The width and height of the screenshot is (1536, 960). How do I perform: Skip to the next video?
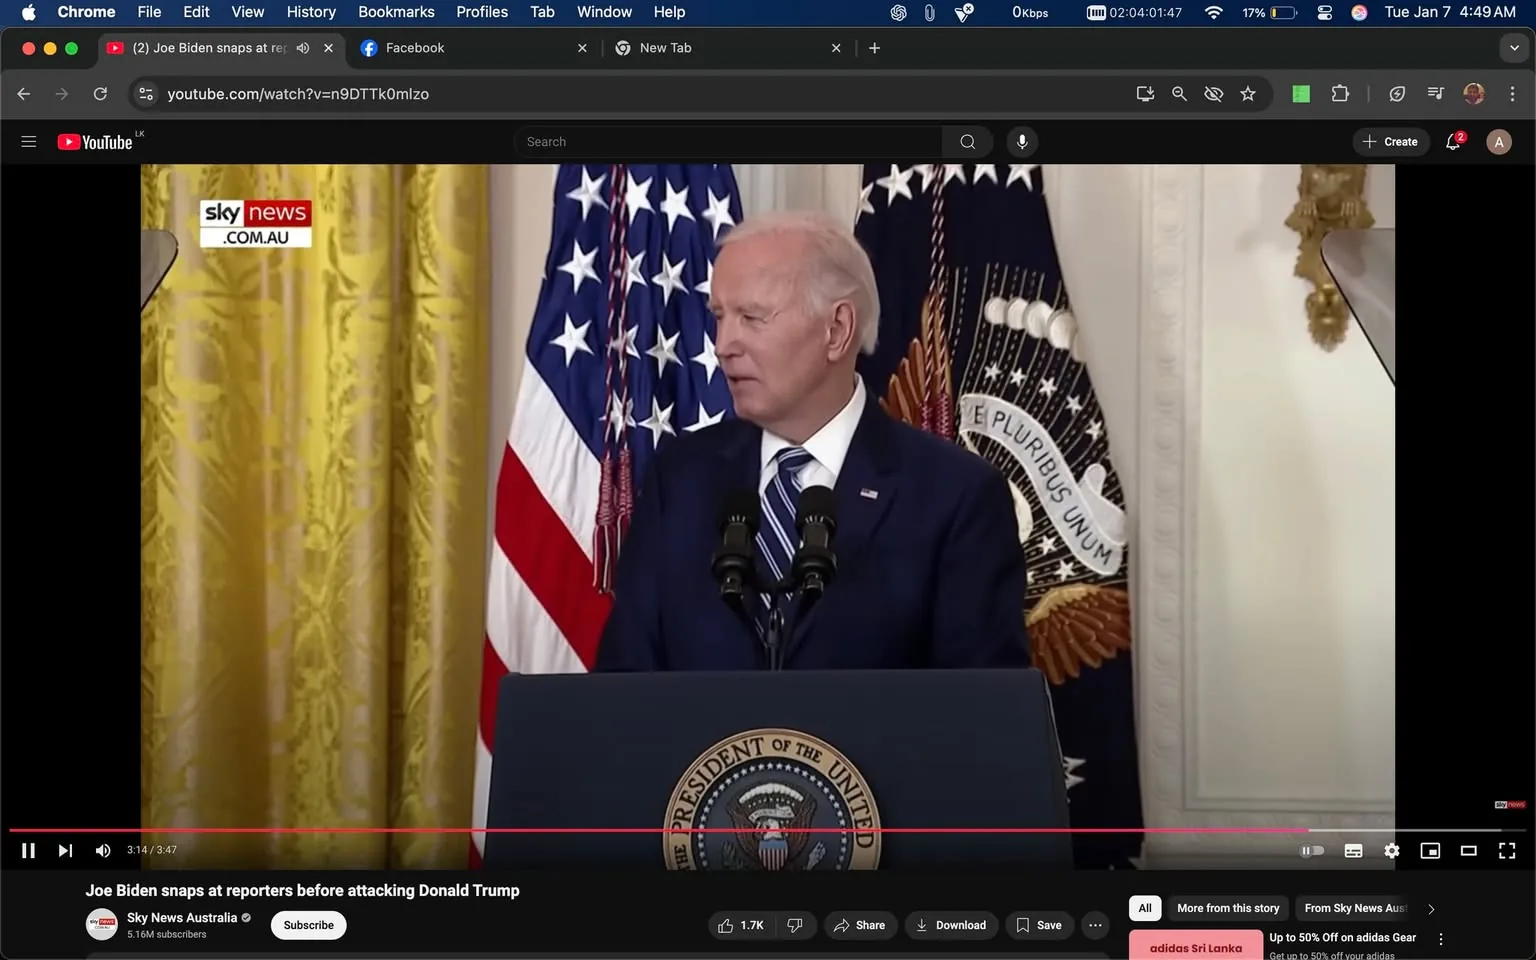[x=65, y=850]
